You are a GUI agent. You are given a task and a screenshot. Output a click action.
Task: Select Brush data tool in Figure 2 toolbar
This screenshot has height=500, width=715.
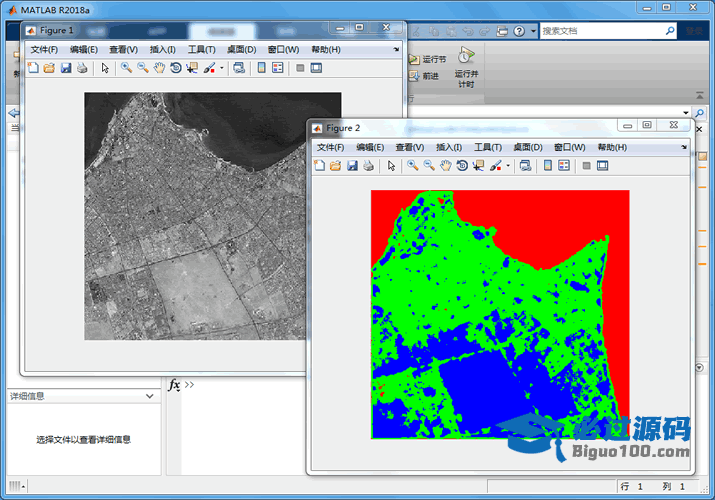pos(496,165)
